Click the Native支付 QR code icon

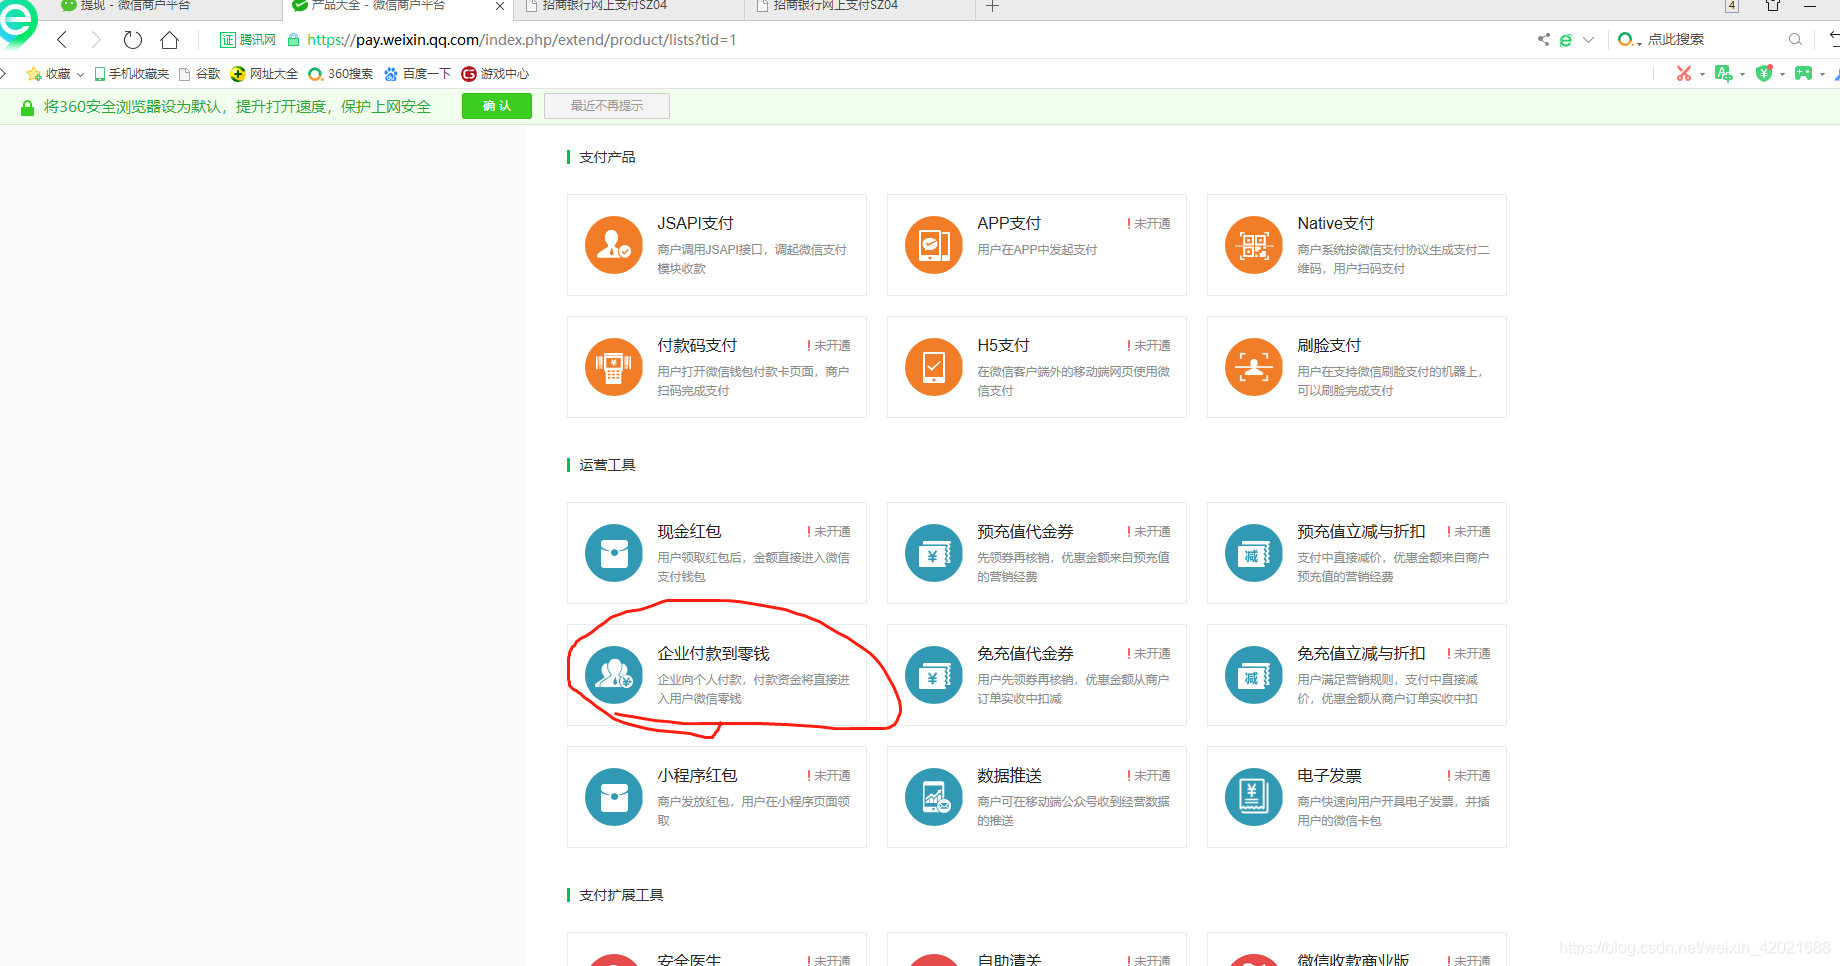[1253, 245]
